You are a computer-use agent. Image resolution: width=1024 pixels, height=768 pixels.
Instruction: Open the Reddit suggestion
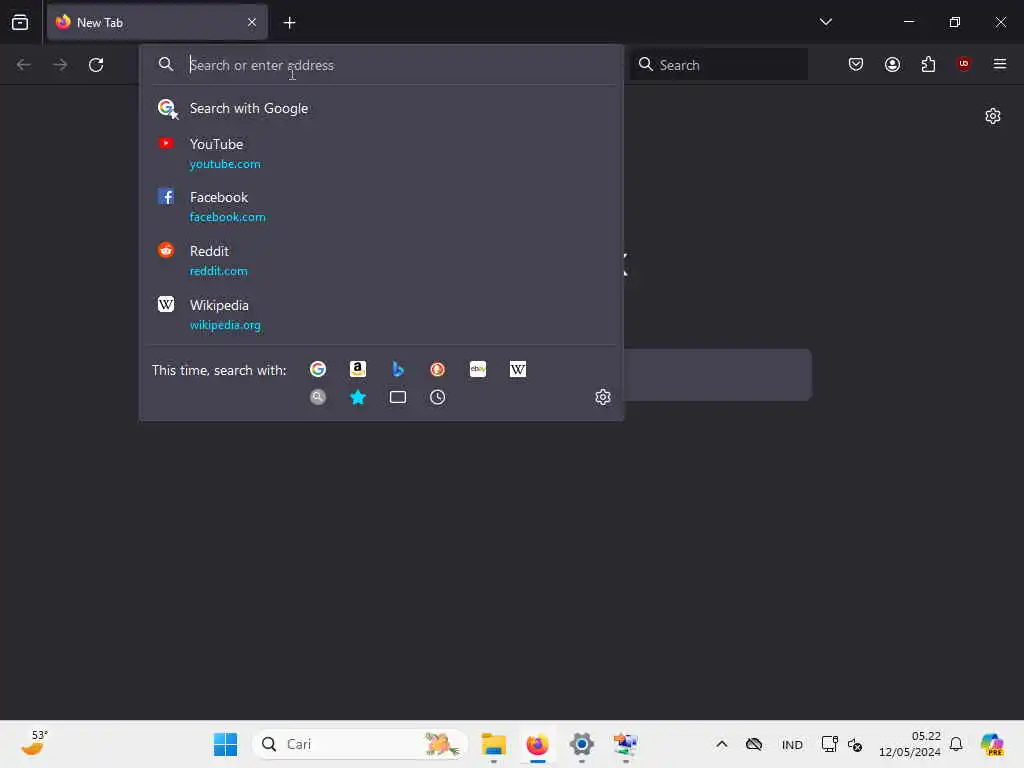coord(382,261)
